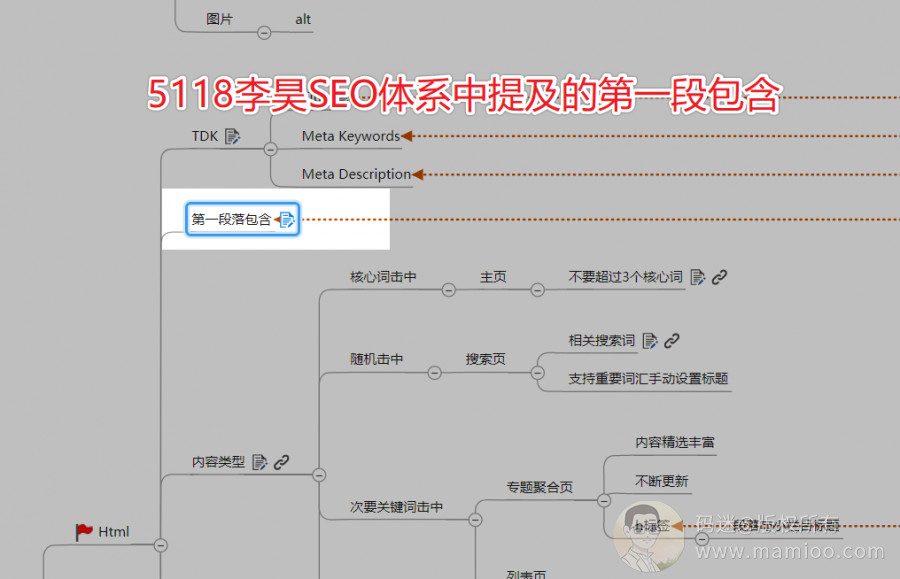This screenshot has height=579, width=900.
Task: Collapse the 核心词击中 branch
Action: (448, 290)
